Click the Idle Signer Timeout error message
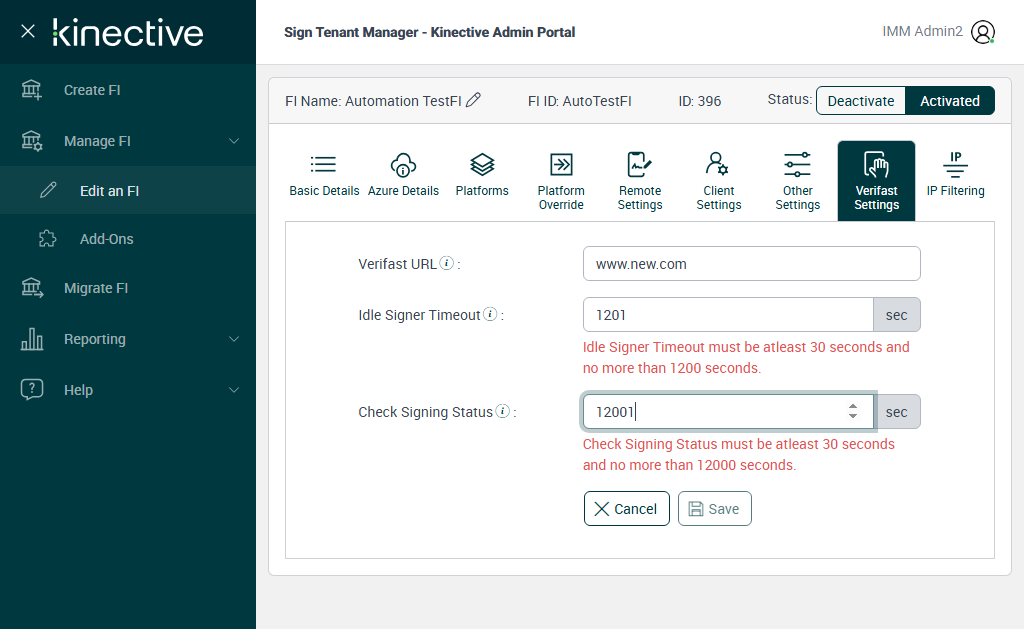This screenshot has width=1024, height=629. tap(746, 357)
